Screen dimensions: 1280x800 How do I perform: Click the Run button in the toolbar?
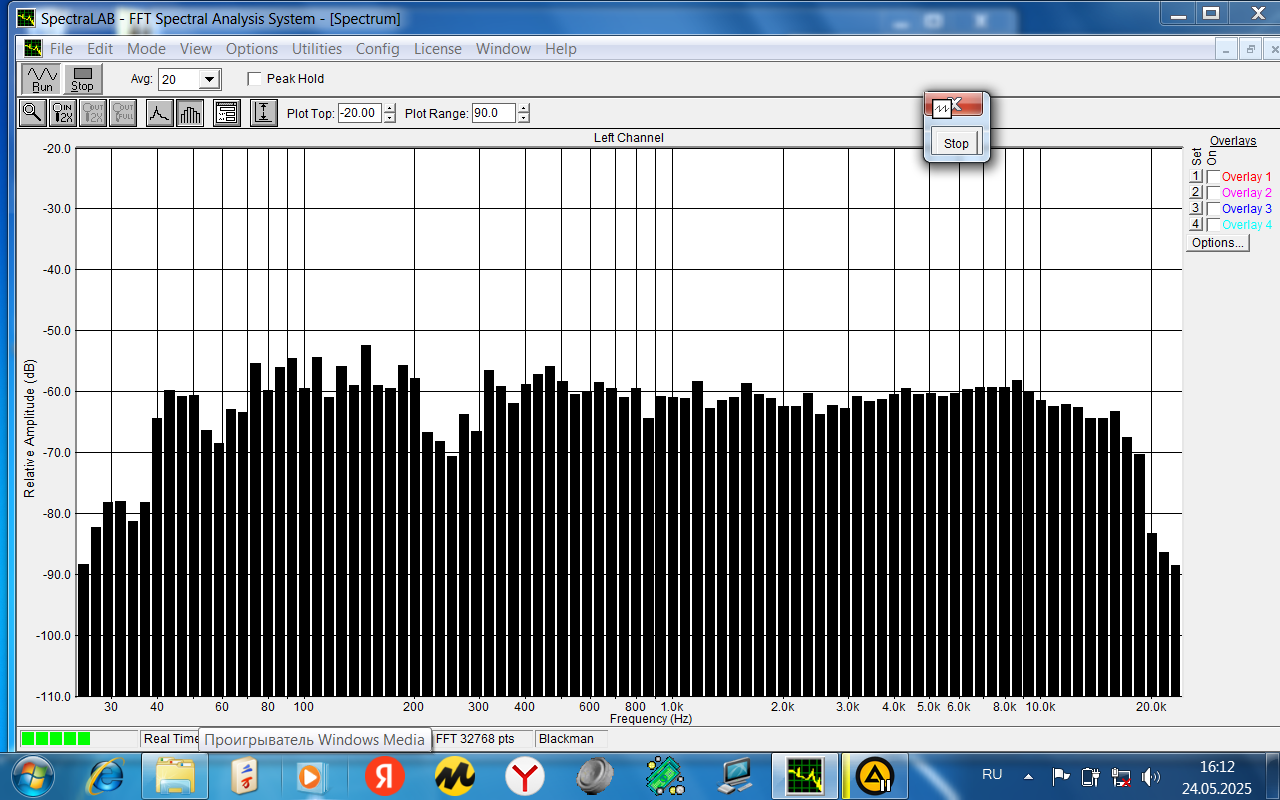coord(41,79)
